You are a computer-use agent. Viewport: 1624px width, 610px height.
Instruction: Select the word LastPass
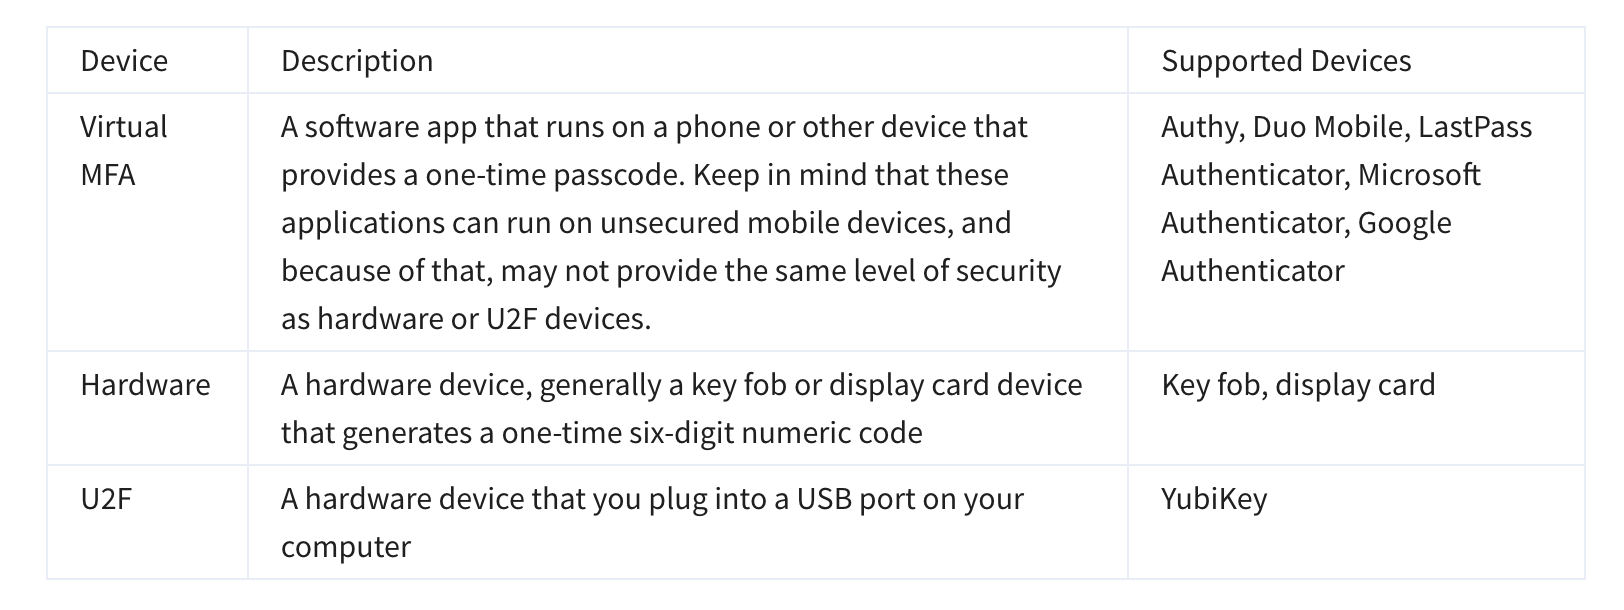point(1475,127)
